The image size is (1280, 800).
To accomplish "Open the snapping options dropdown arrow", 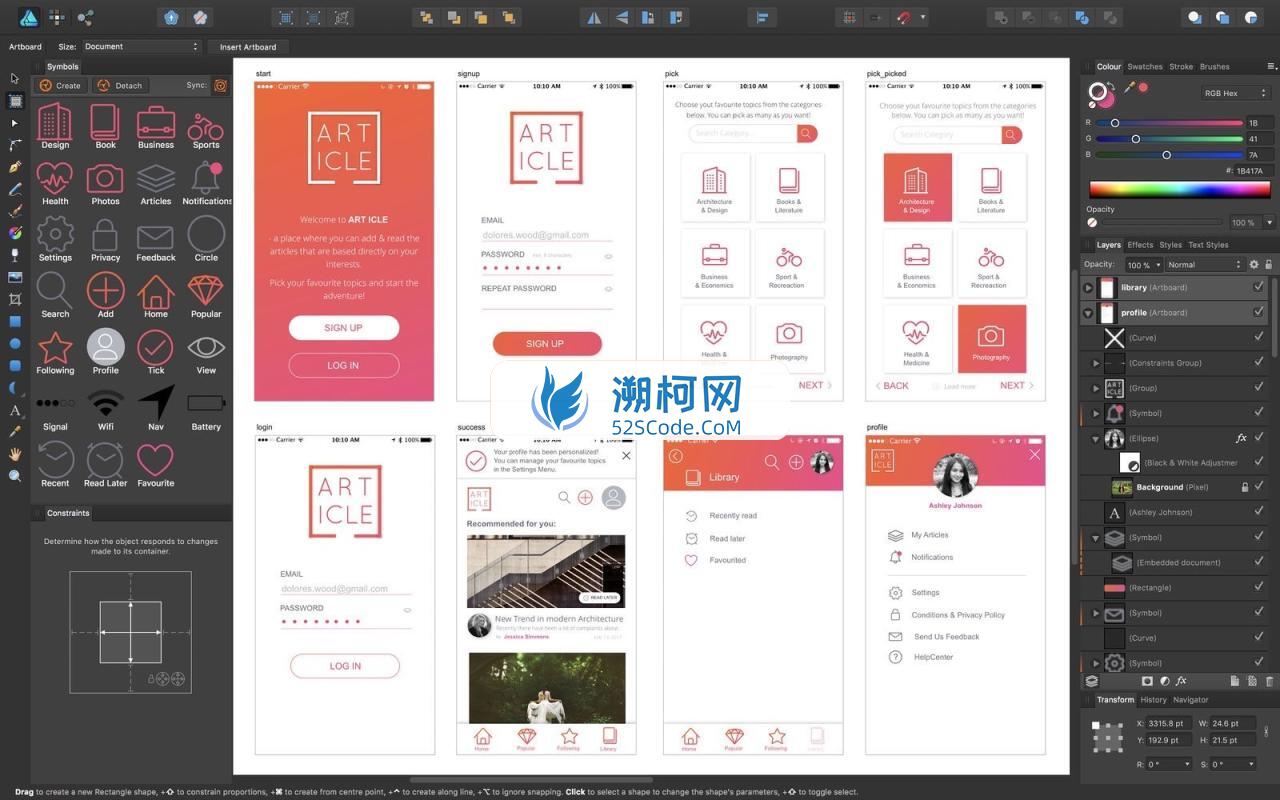I will tap(923, 17).
